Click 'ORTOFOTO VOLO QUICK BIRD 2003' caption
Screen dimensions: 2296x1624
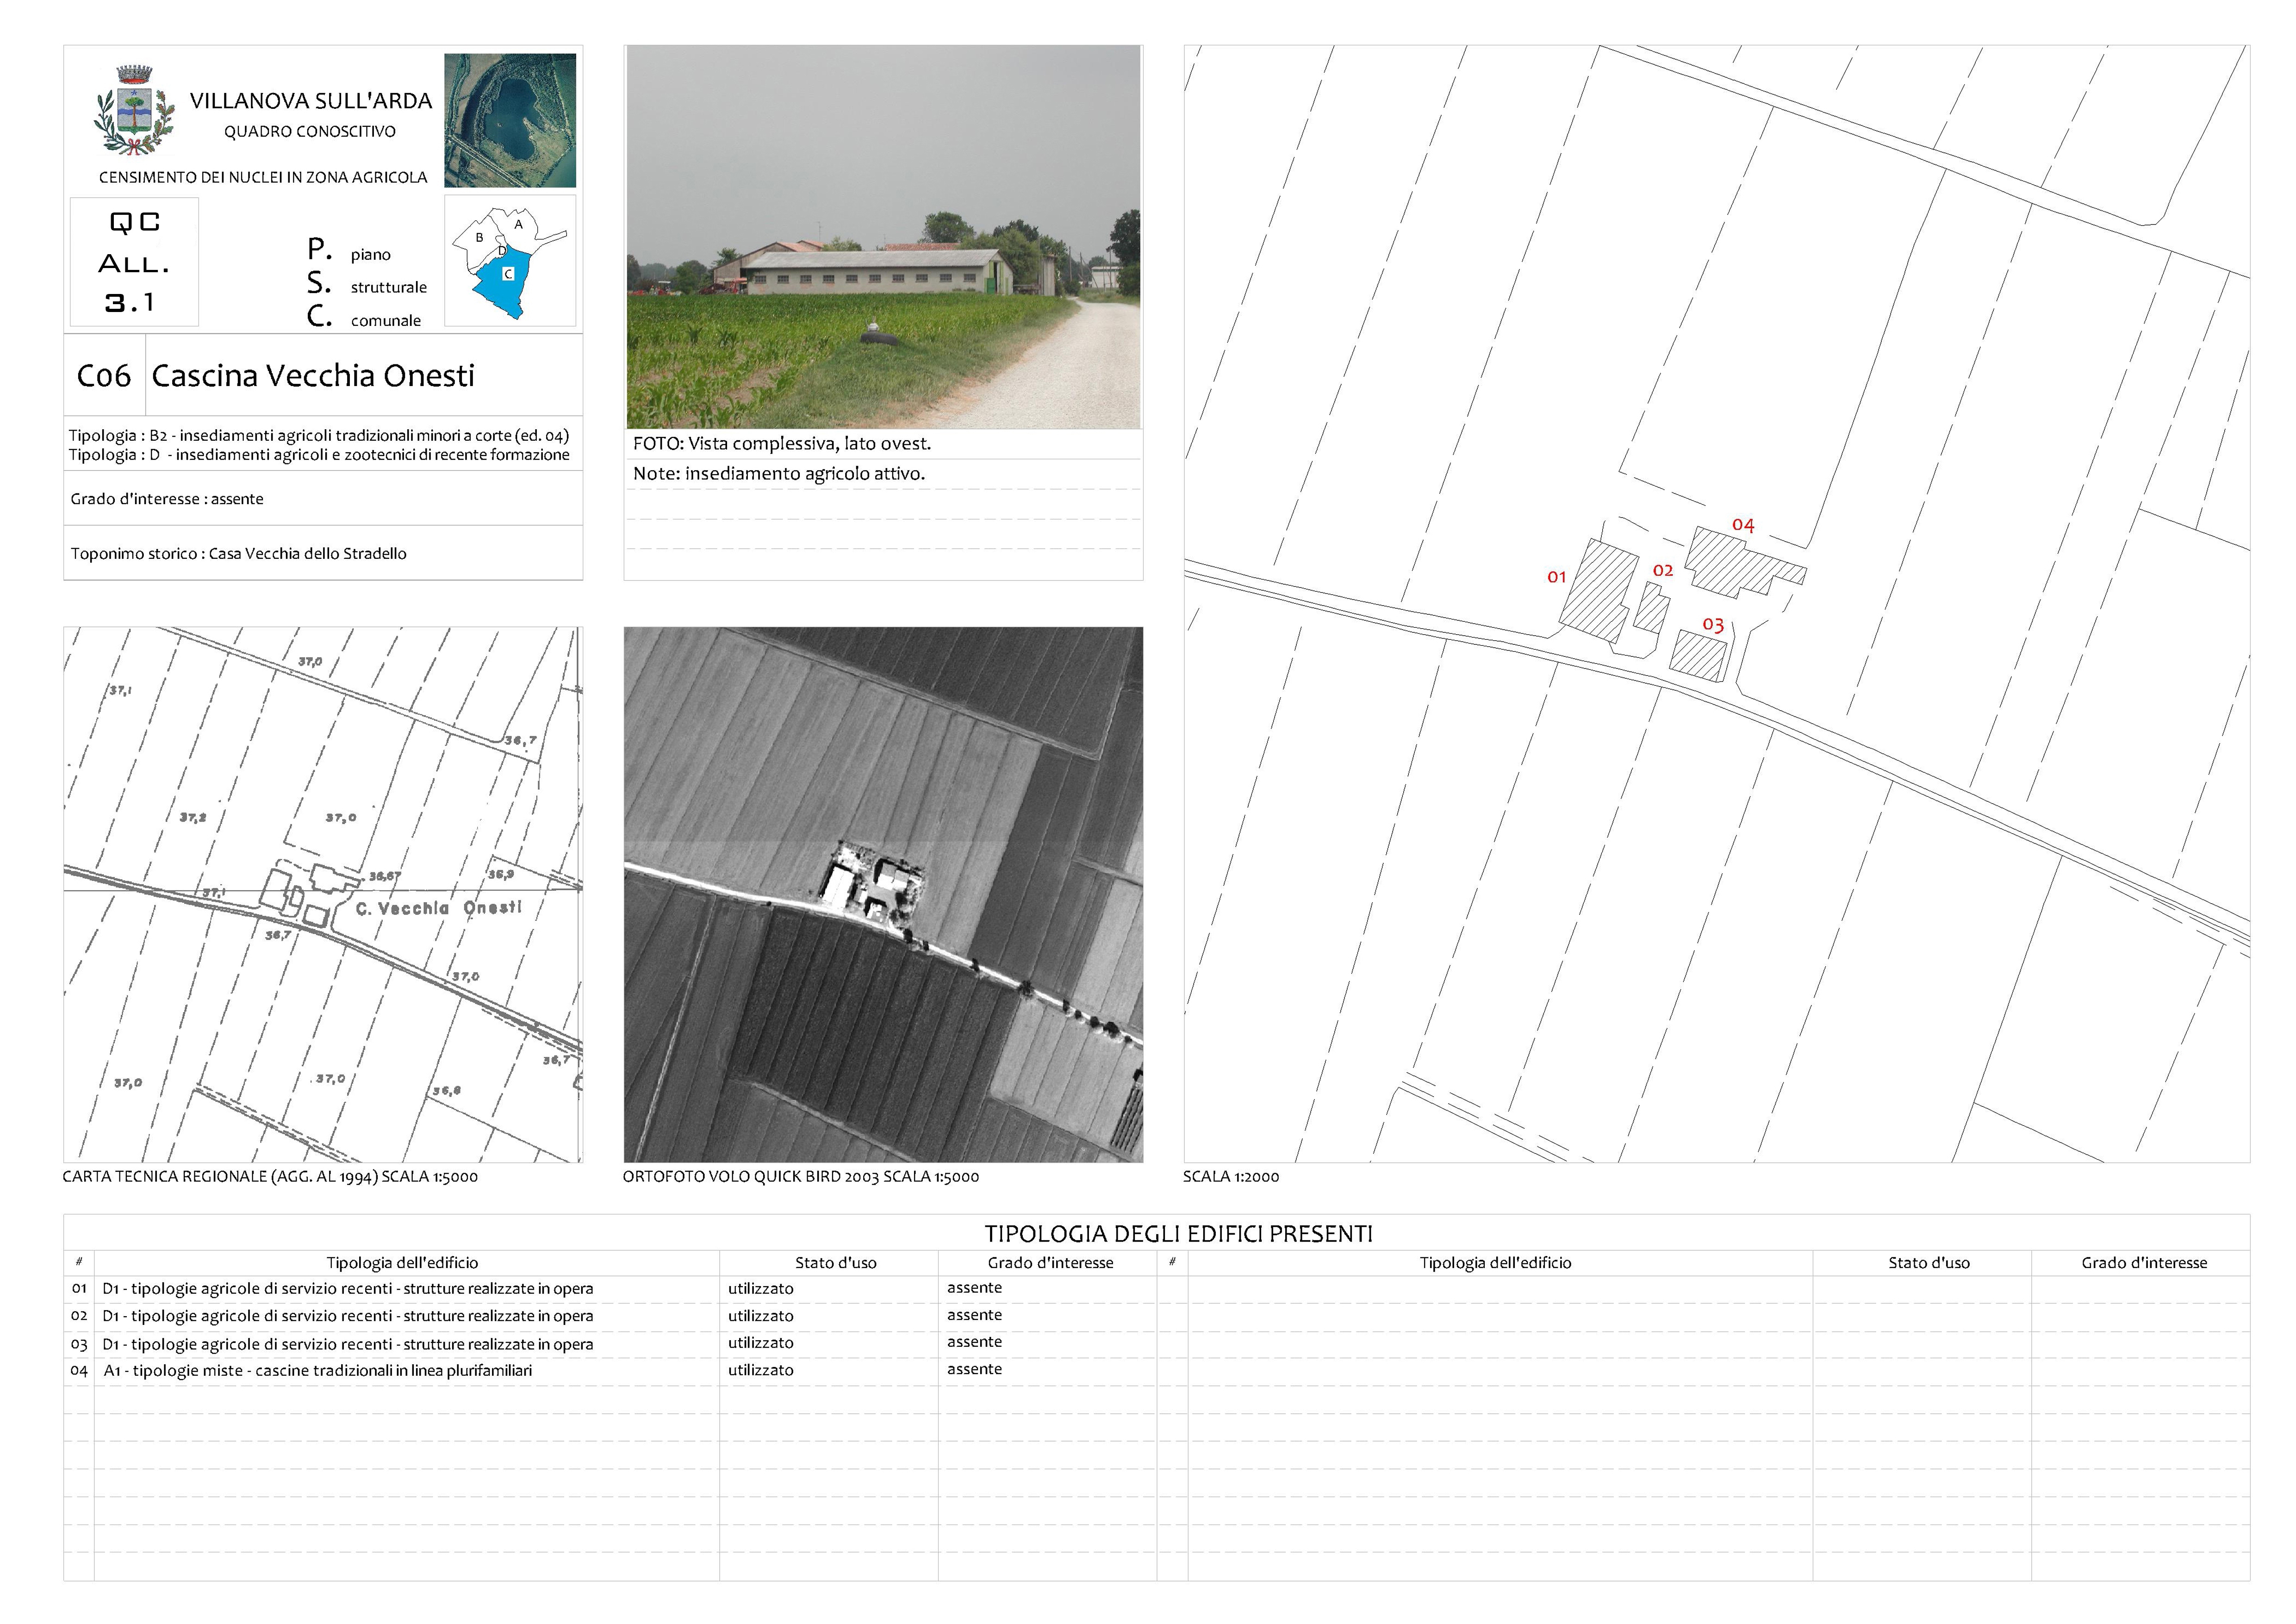(x=801, y=1177)
